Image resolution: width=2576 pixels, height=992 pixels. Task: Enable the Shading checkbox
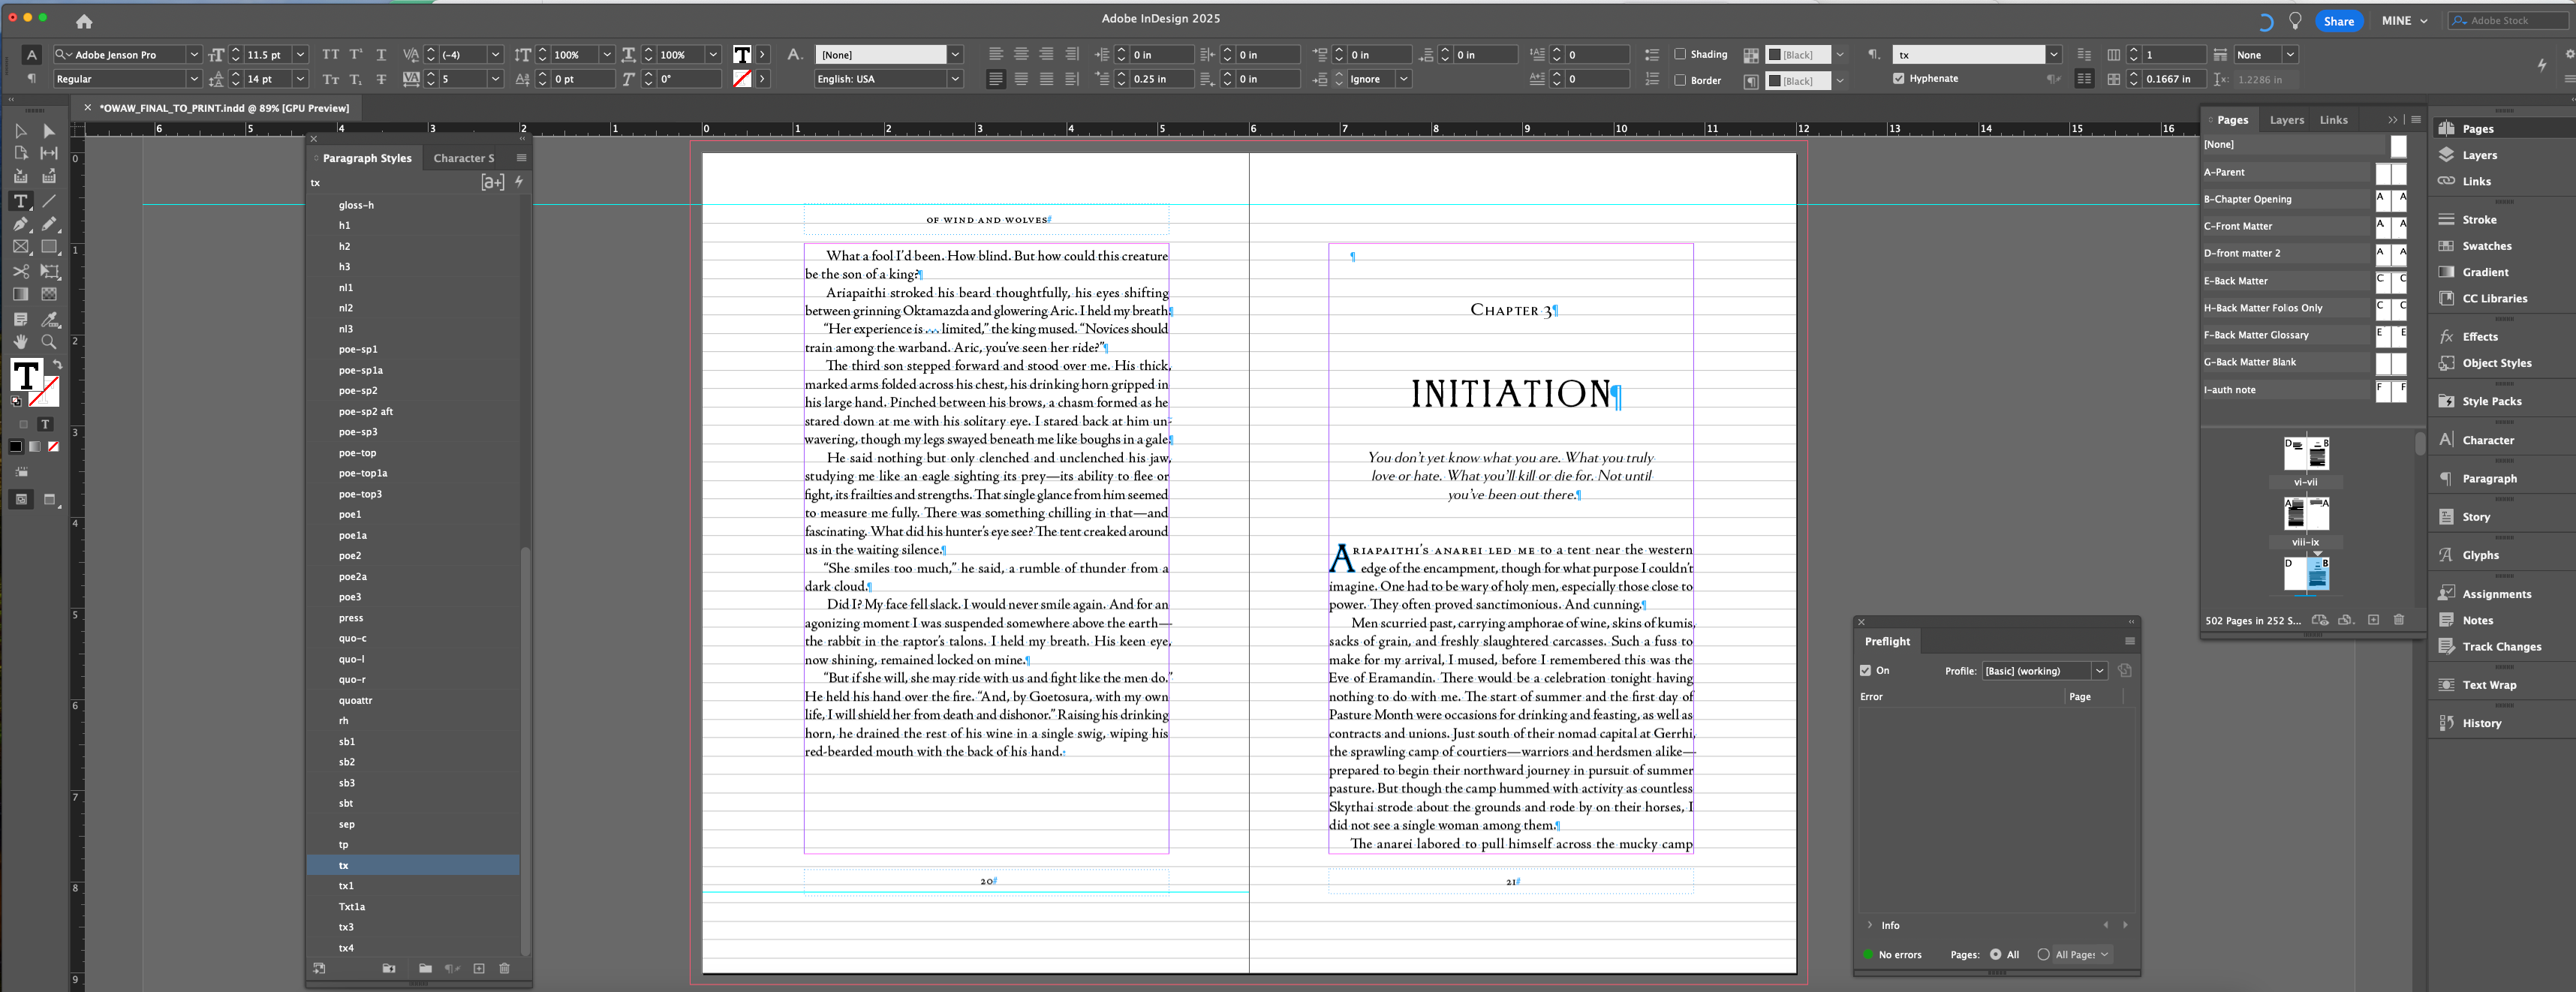pos(1680,54)
